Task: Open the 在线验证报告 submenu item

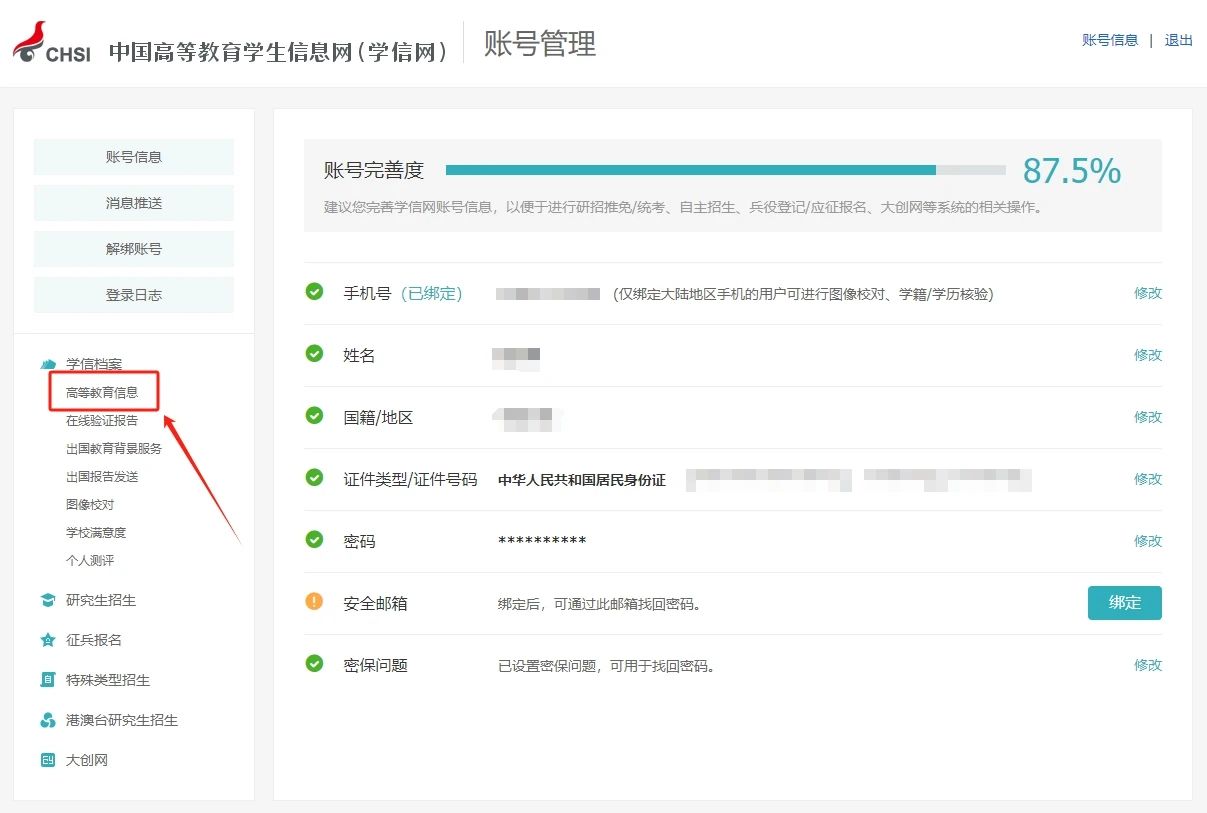Action: (x=102, y=421)
